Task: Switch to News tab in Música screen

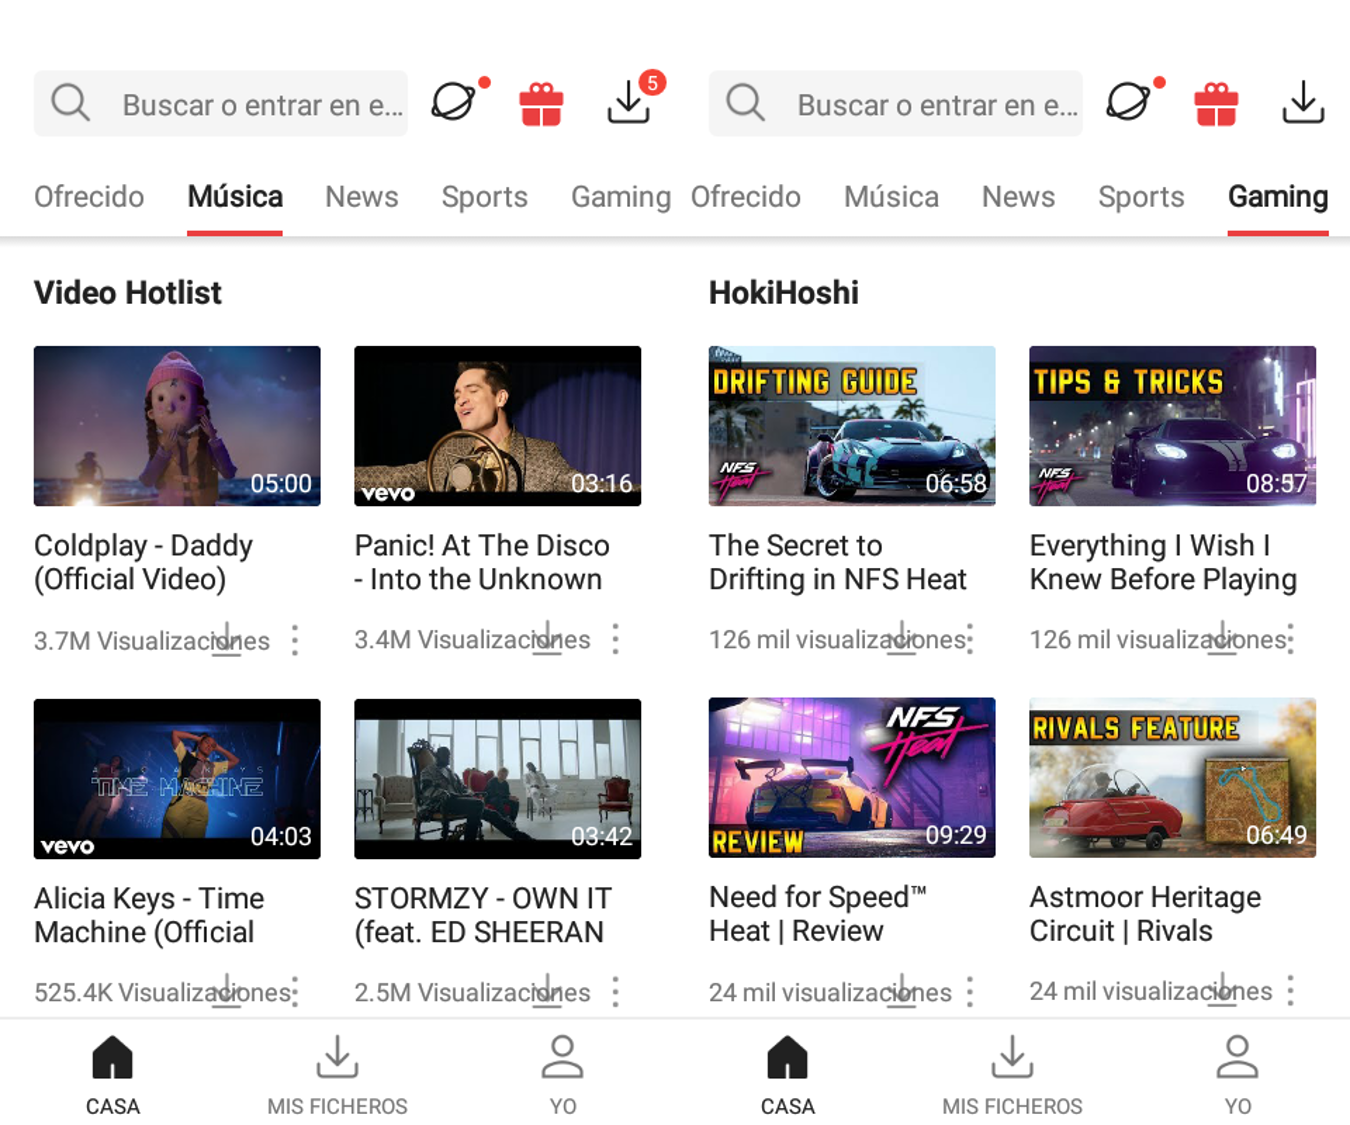Action: click(362, 197)
